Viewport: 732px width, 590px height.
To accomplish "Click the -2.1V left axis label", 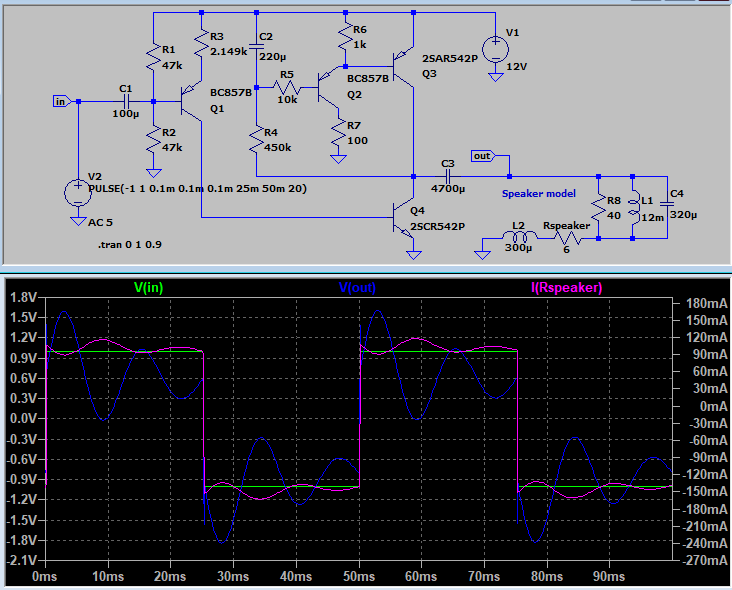I will tap(21, 561).
